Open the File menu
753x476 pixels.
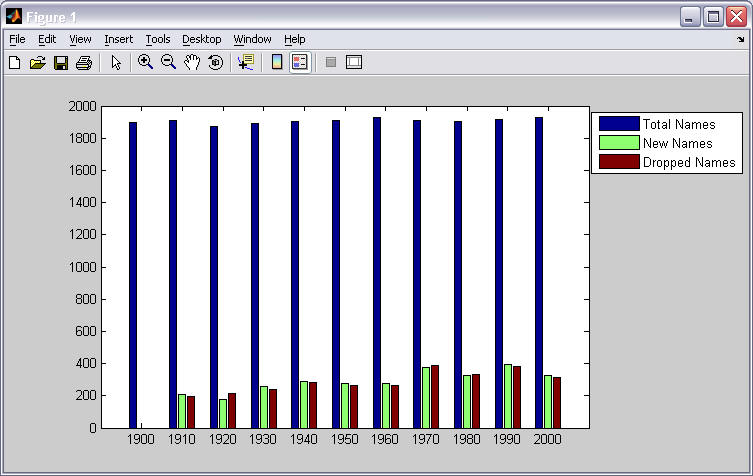click(x=17, y=39)
